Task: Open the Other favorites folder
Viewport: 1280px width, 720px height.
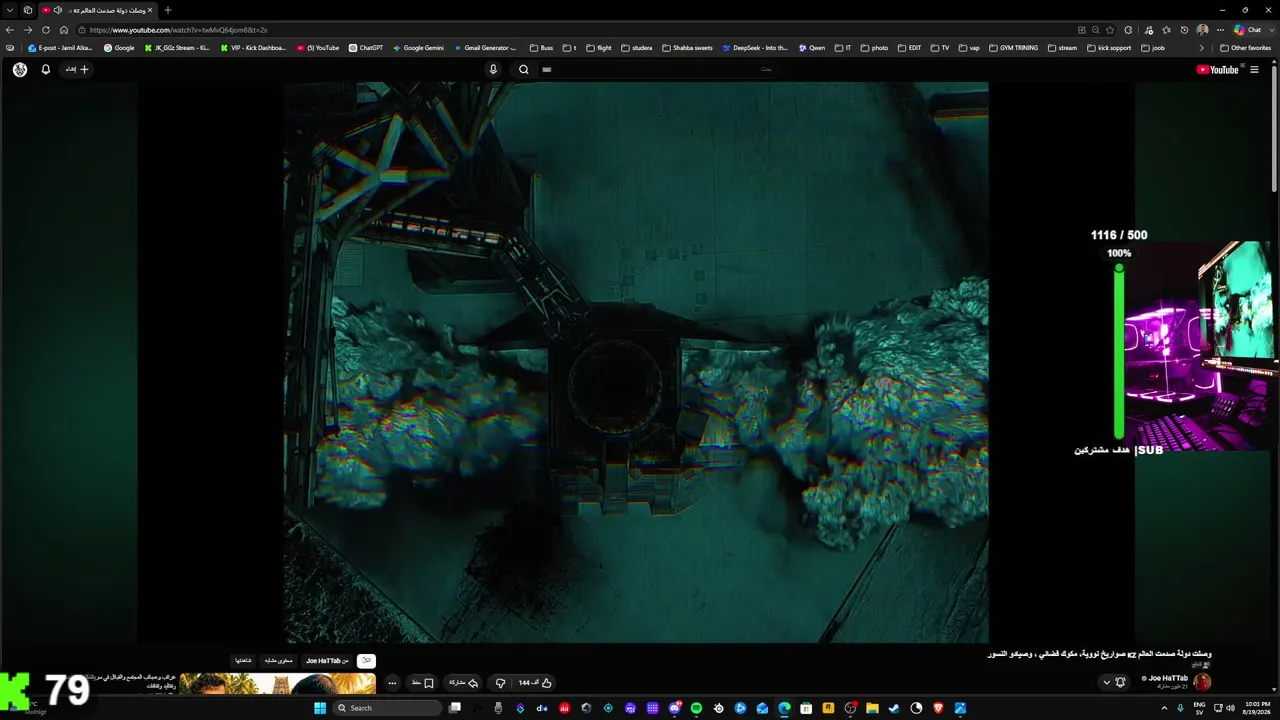Action: coord(1245,48)
